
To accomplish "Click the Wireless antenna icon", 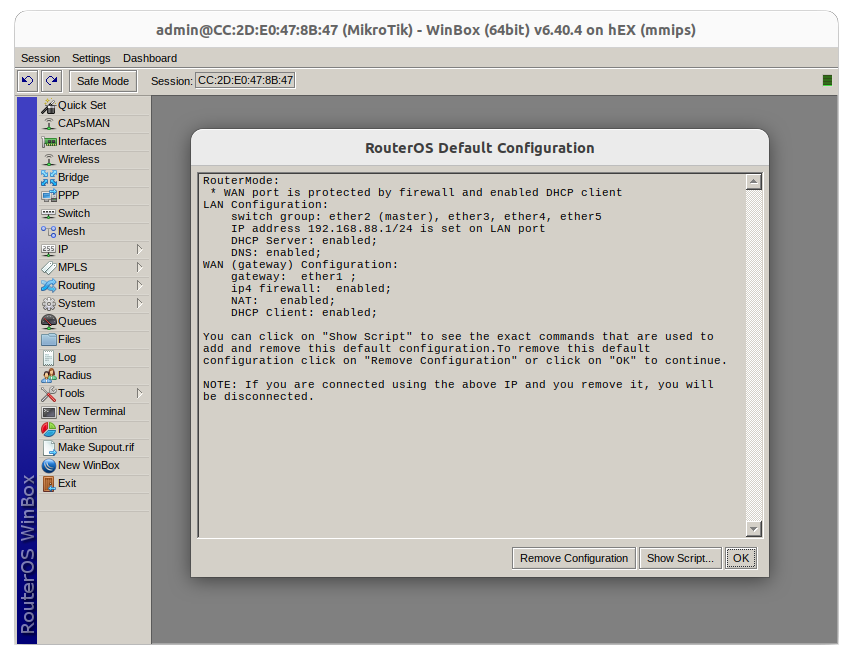I will coord(49,160).
